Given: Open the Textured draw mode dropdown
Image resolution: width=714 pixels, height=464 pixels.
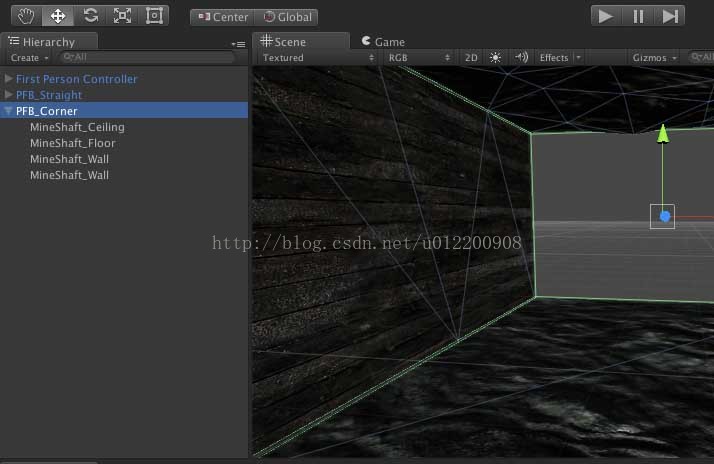Looking at the screenshot, I should [x=318, y=58].
